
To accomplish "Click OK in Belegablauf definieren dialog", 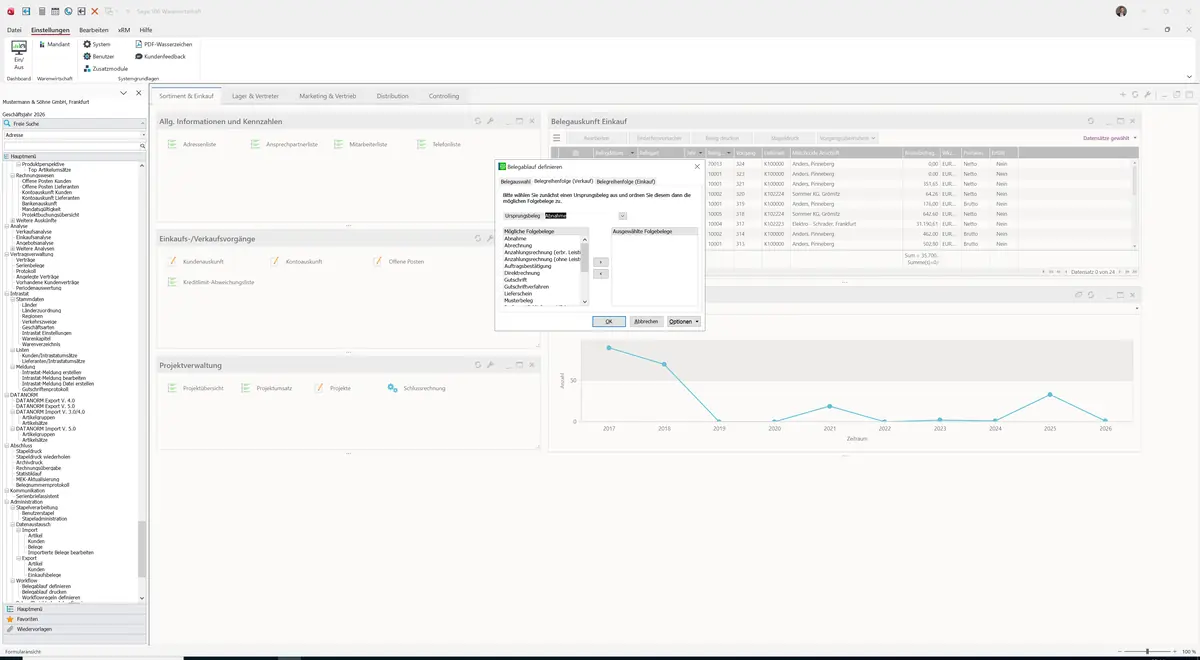I will pyautogui.click(x=609, y=322).
